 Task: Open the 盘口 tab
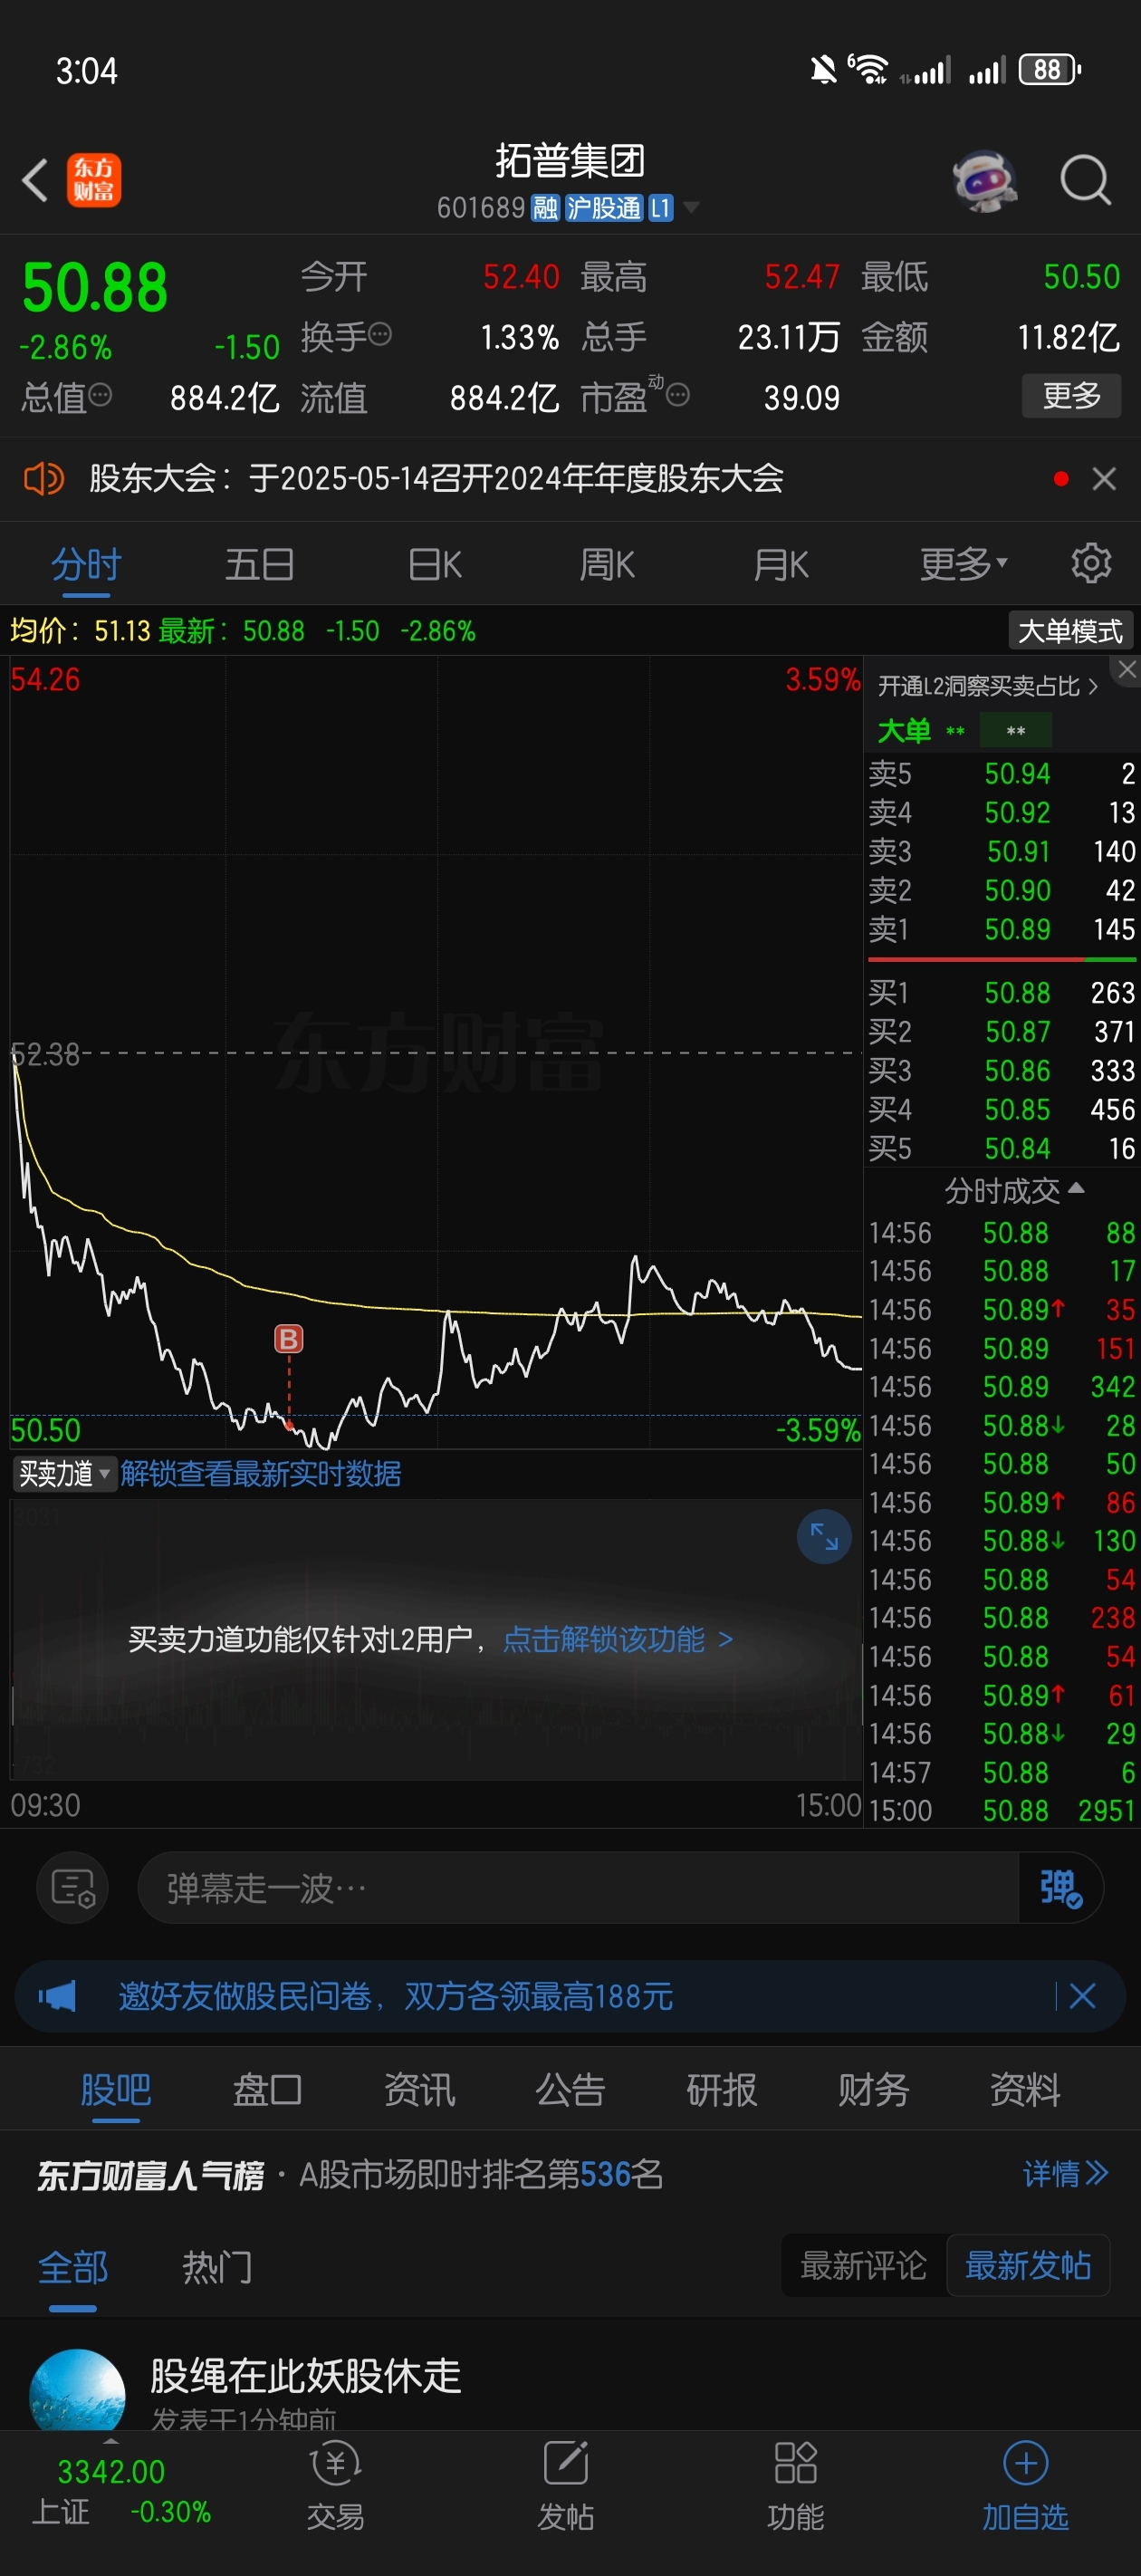click(267, 2090)
